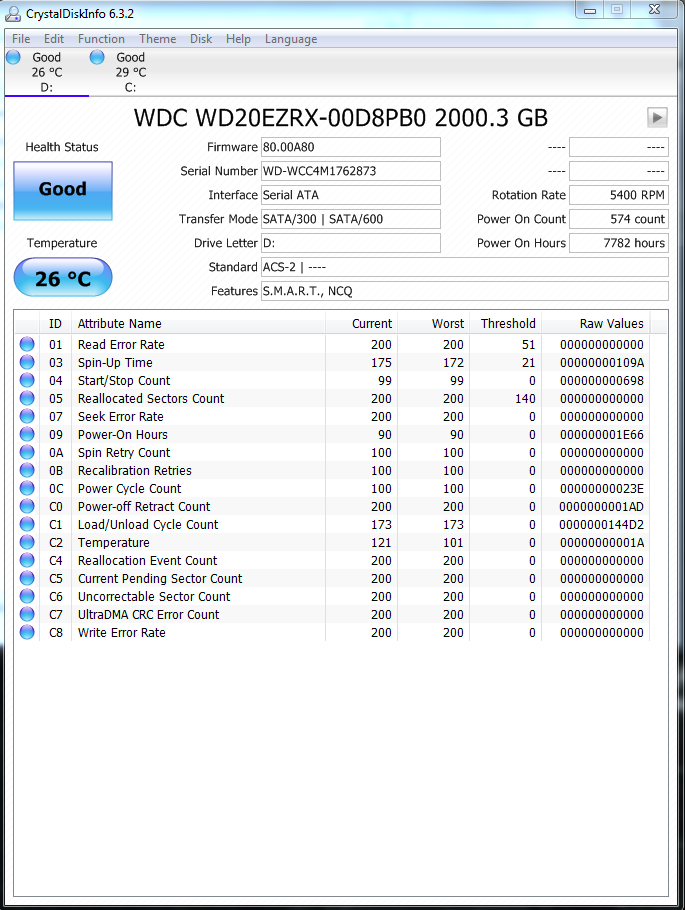Click the Firmware field 80.00A80

coord(351,147)
